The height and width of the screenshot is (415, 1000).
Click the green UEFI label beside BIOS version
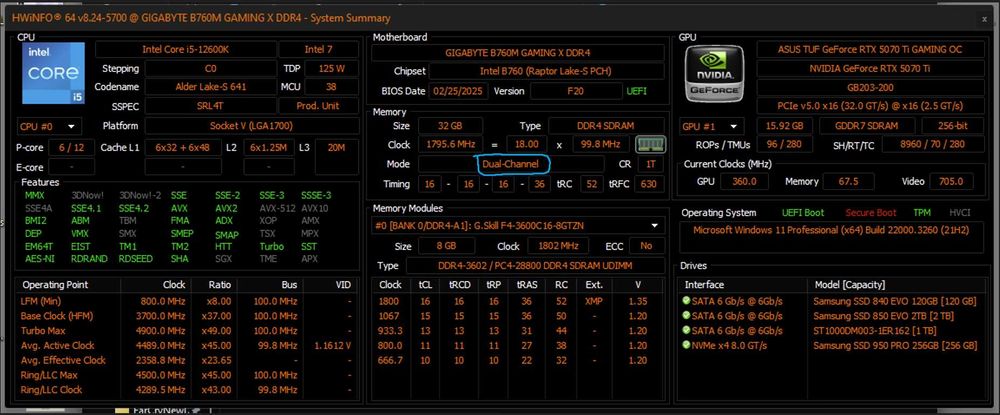click(636, 91)
